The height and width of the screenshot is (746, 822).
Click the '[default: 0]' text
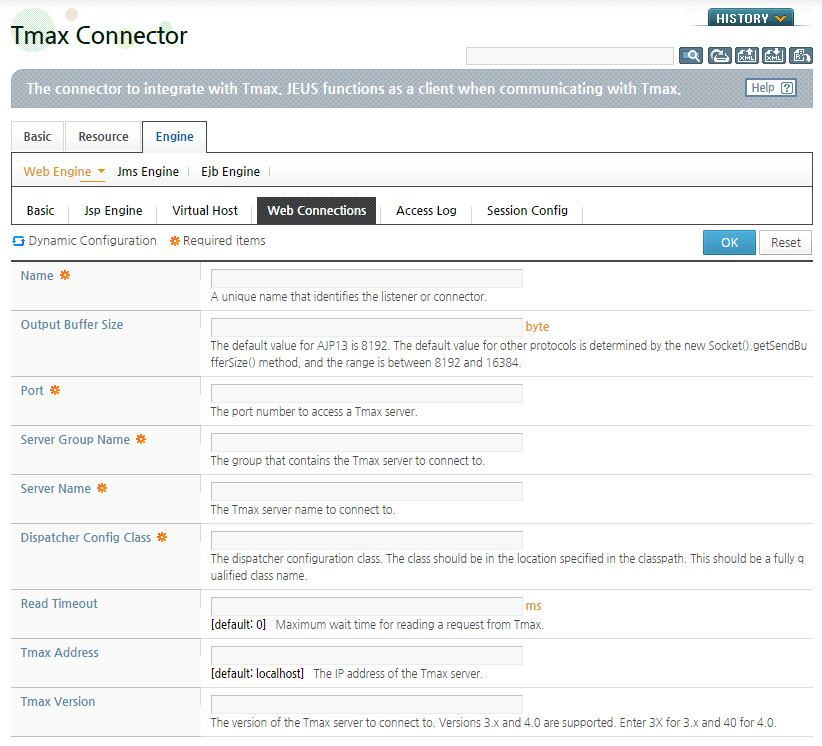(239, 624)
